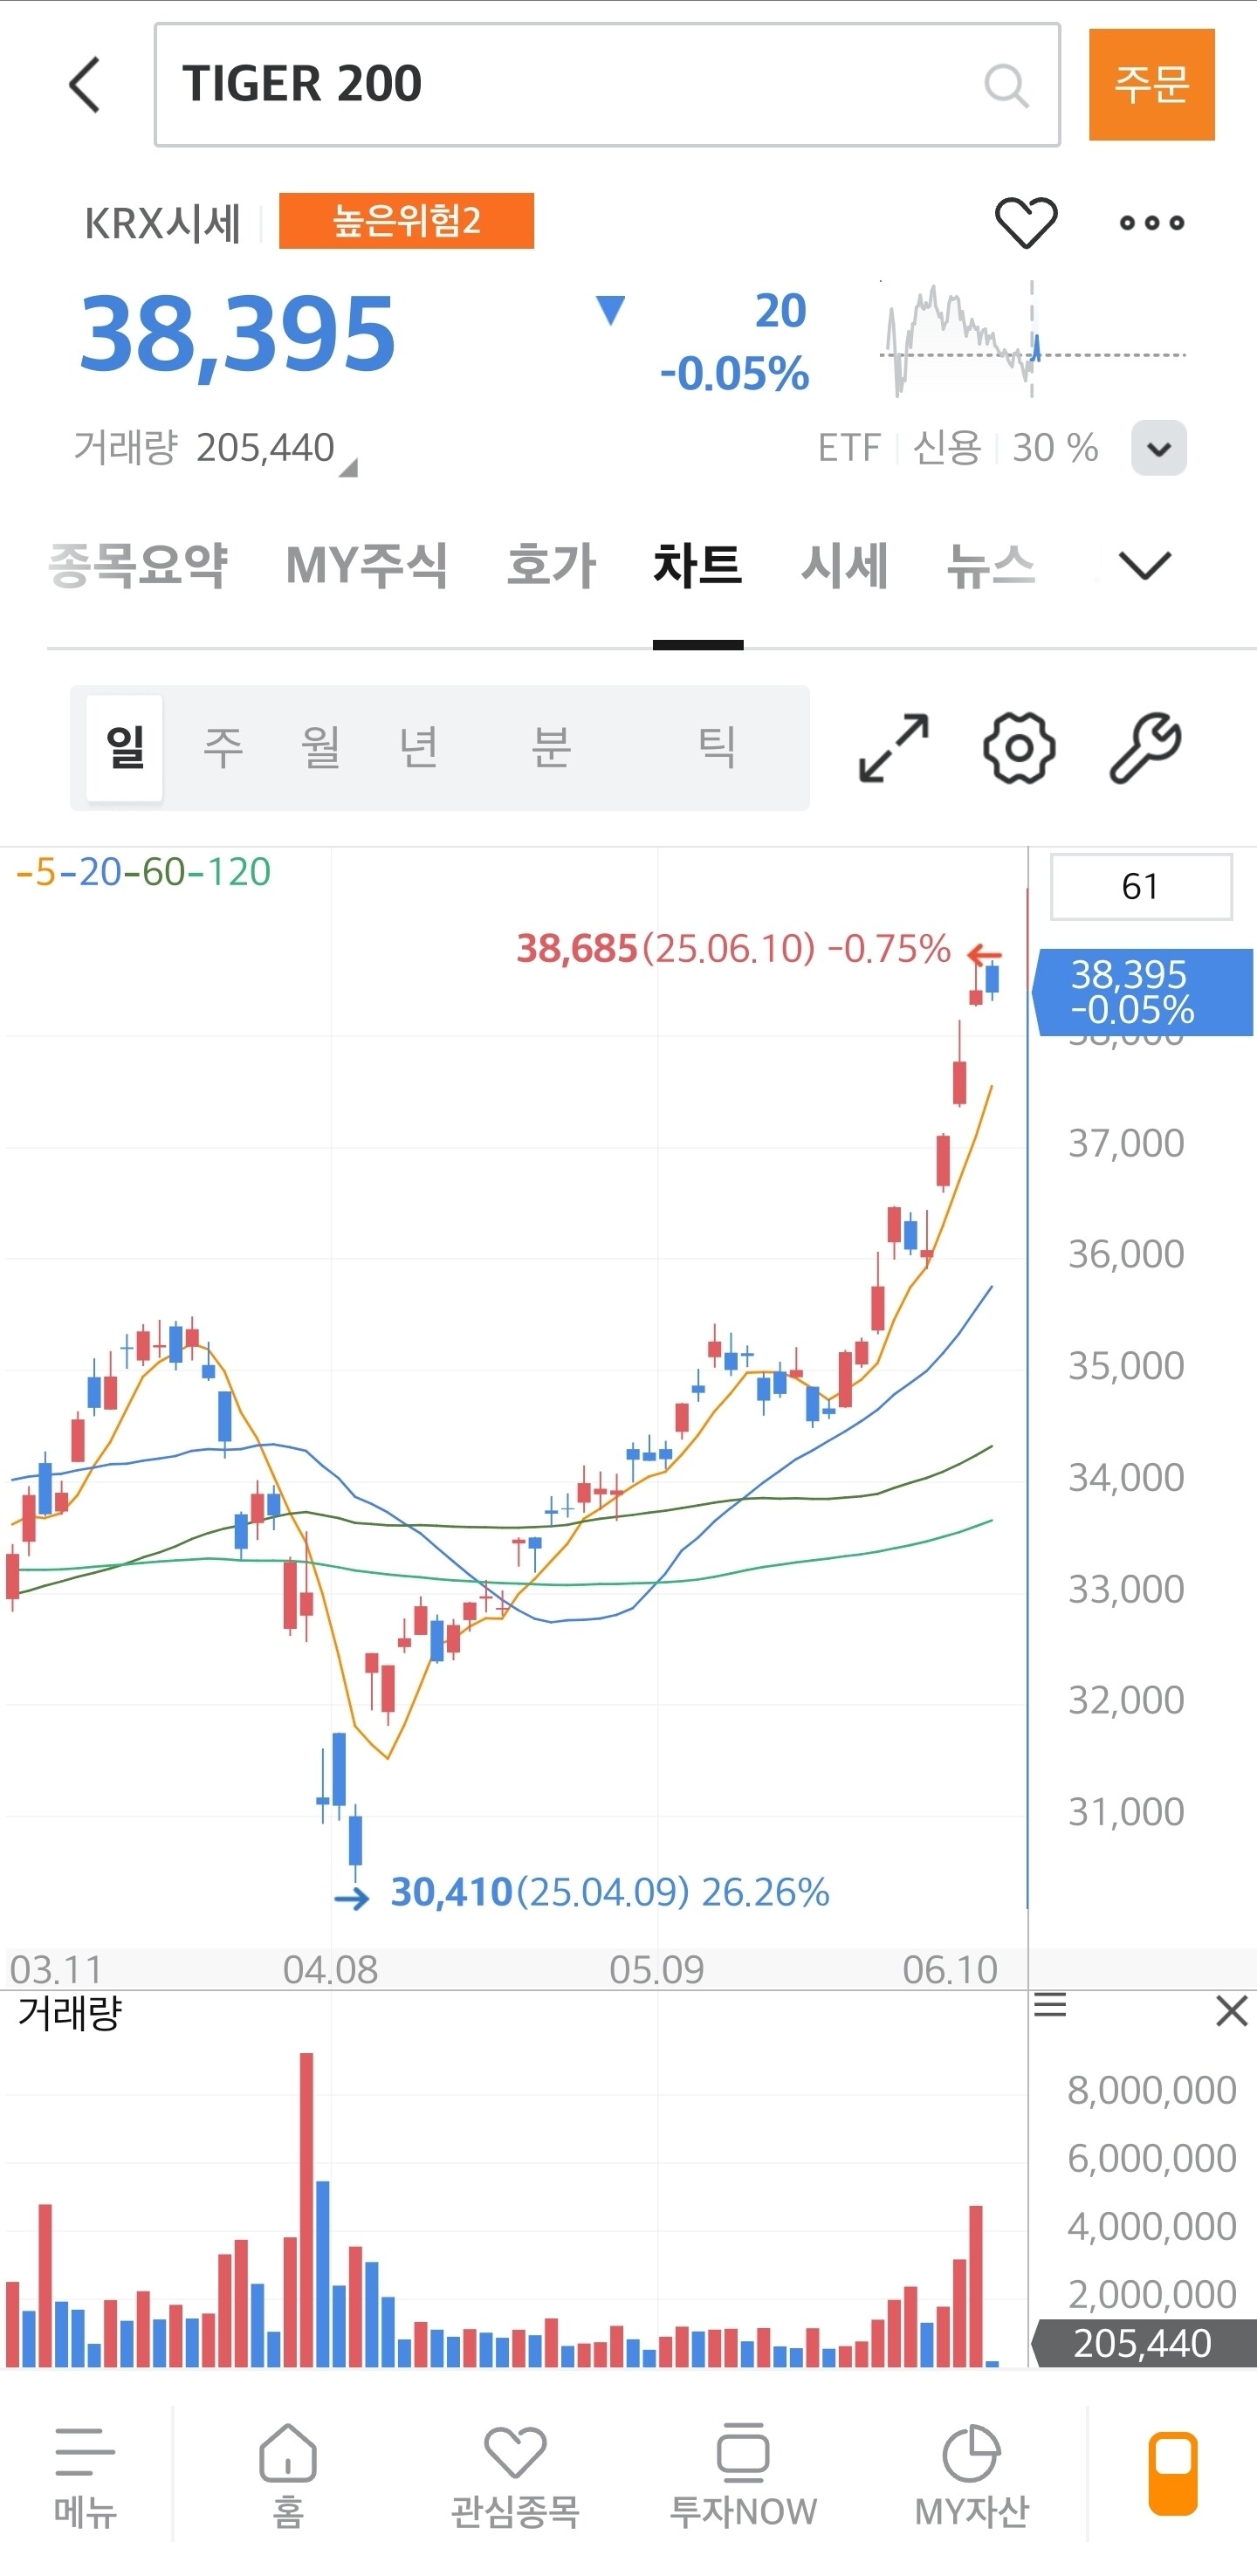Open 투자NOW in bottom navigation
This screenshot has height=2576, width=1257.
743,2473
